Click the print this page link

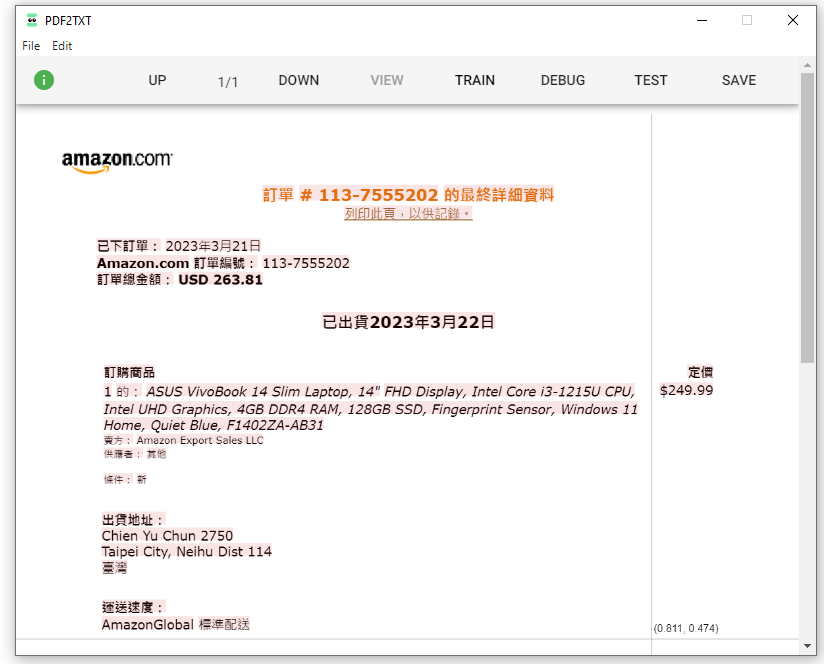point(408,213)
